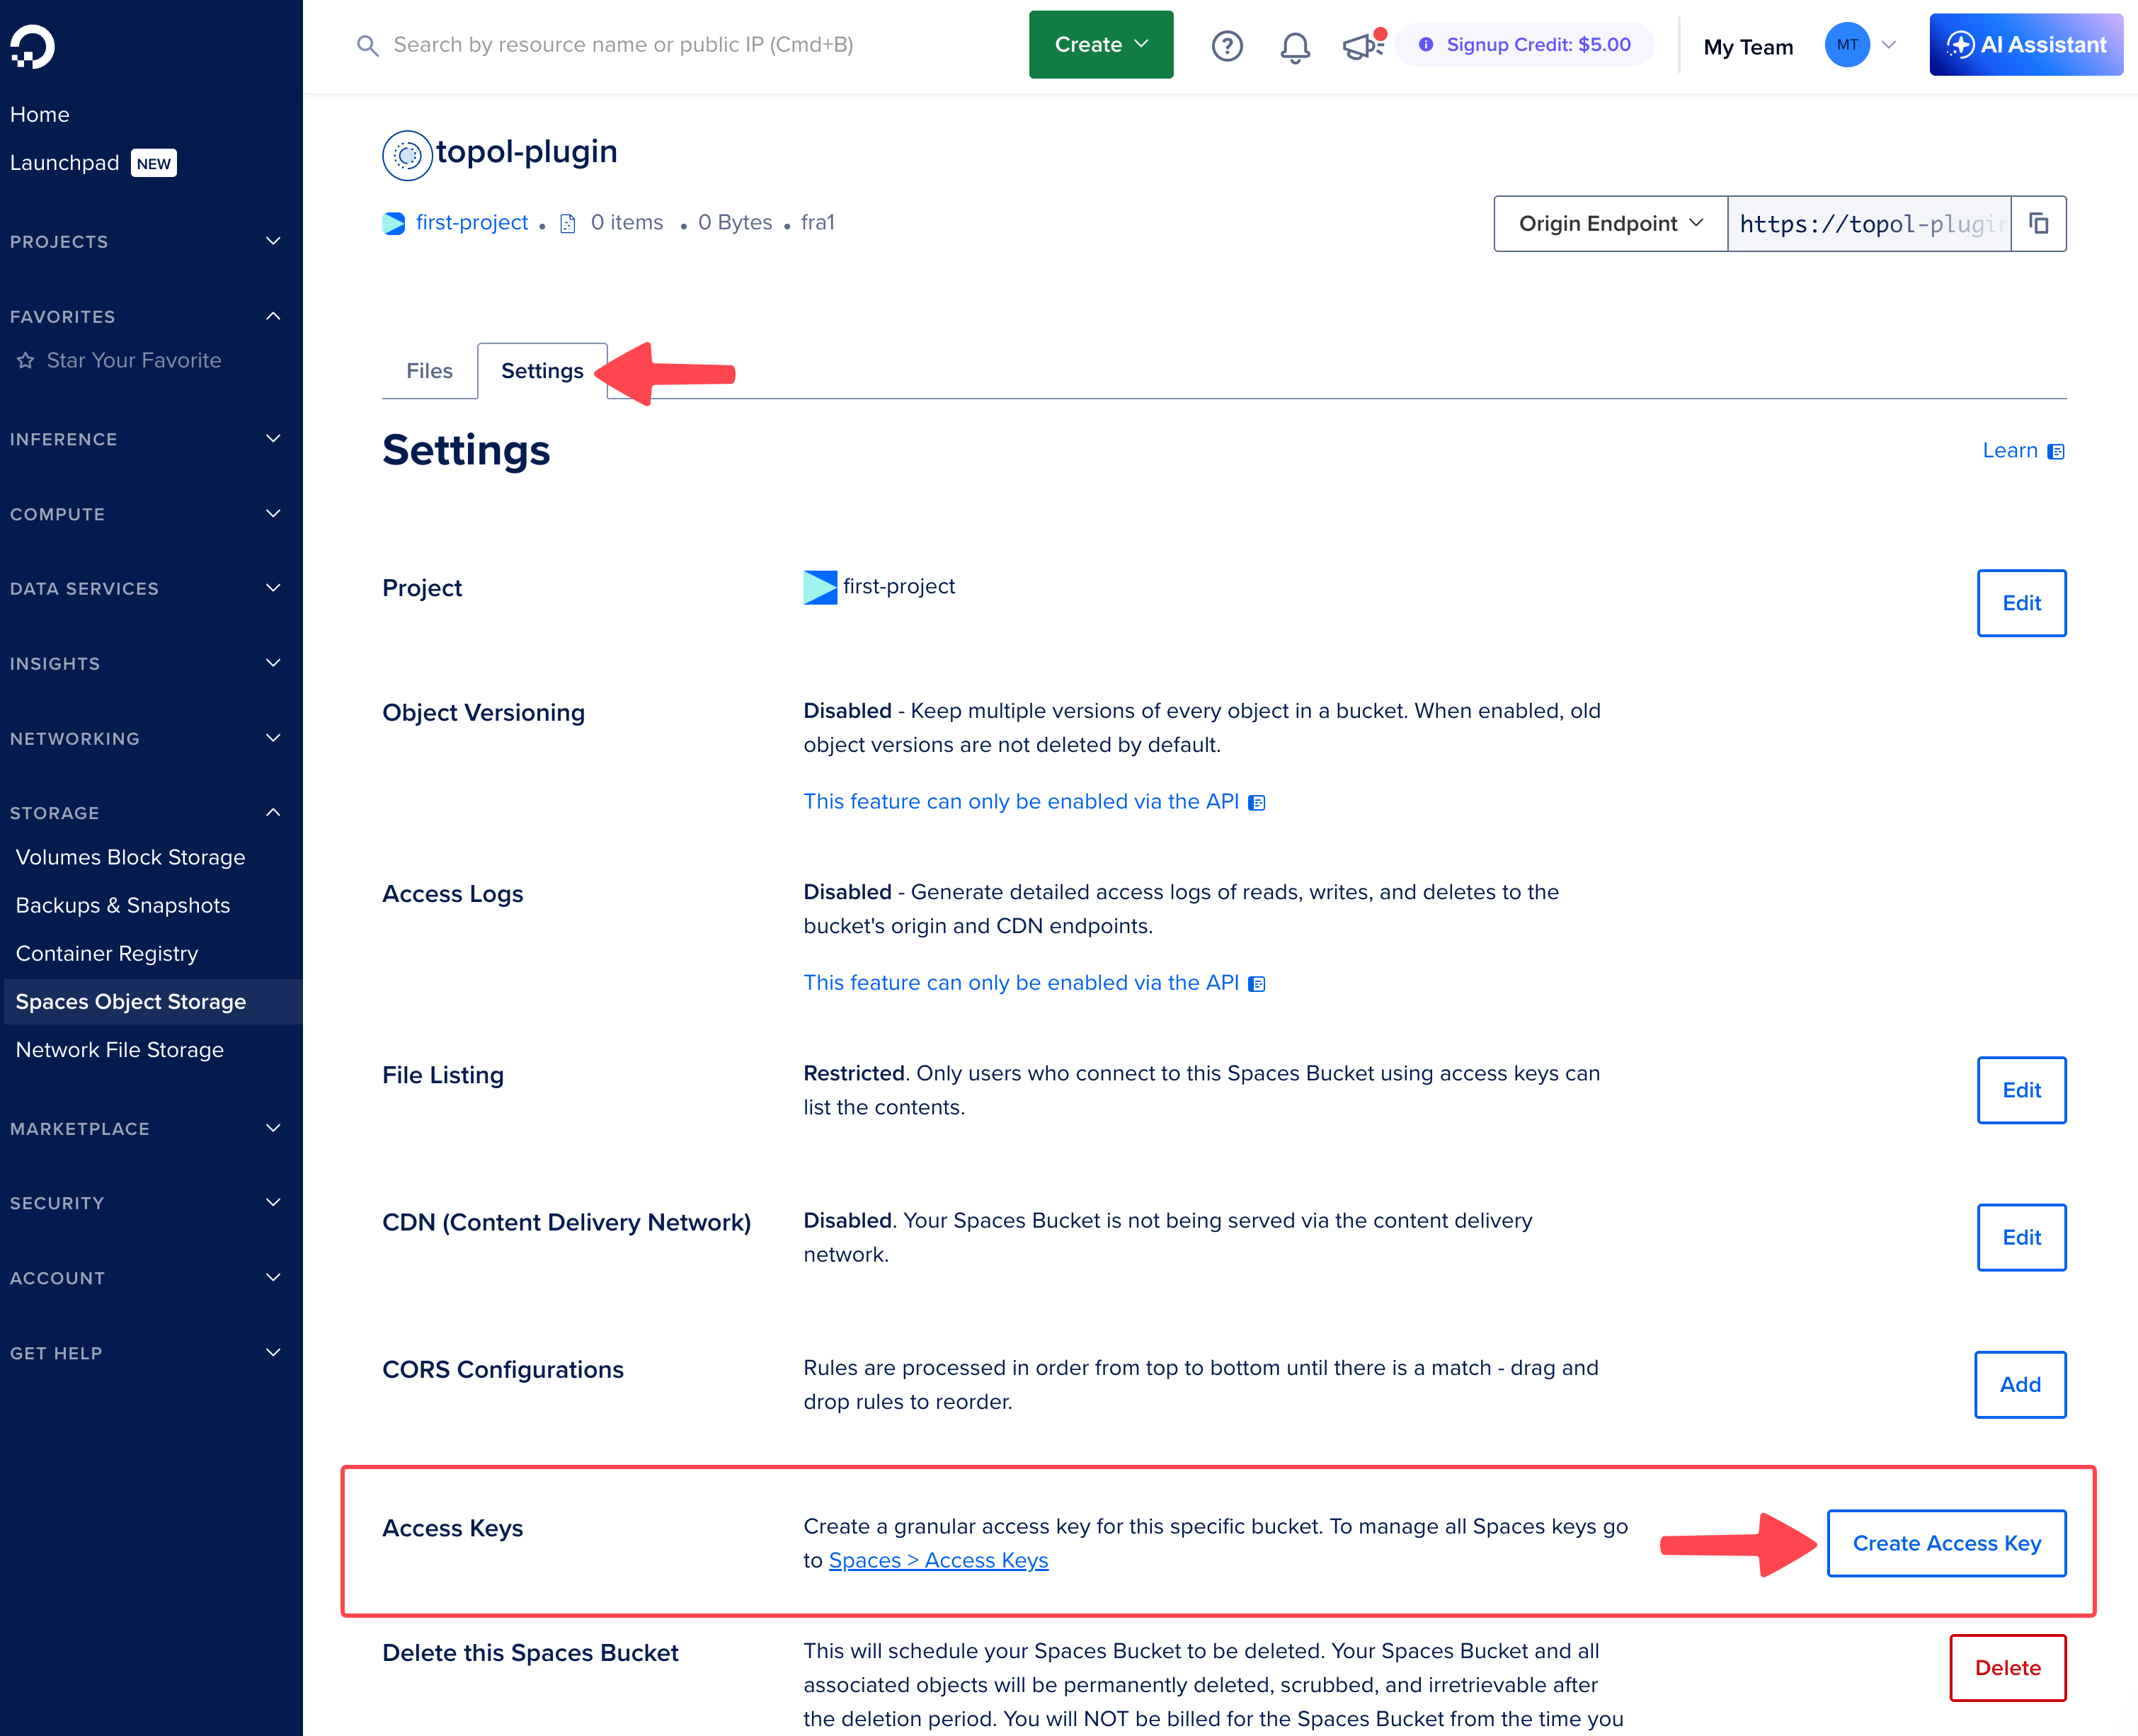Click the Signup Credit badge
This screenshot has height=1736, width=2138.
1525,45
